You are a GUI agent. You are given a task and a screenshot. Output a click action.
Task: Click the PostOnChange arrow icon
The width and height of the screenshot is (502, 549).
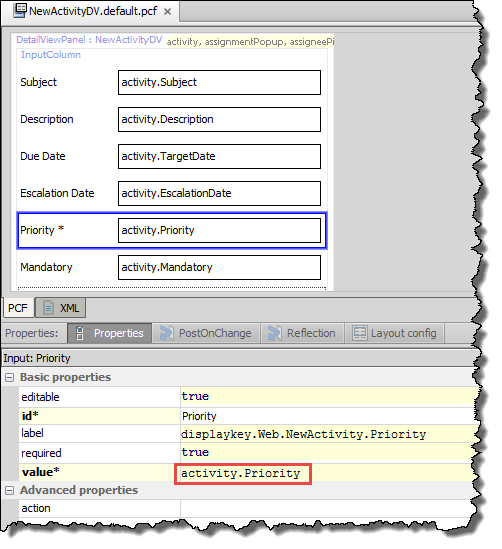pyautogui.click(x=167, y=333)
